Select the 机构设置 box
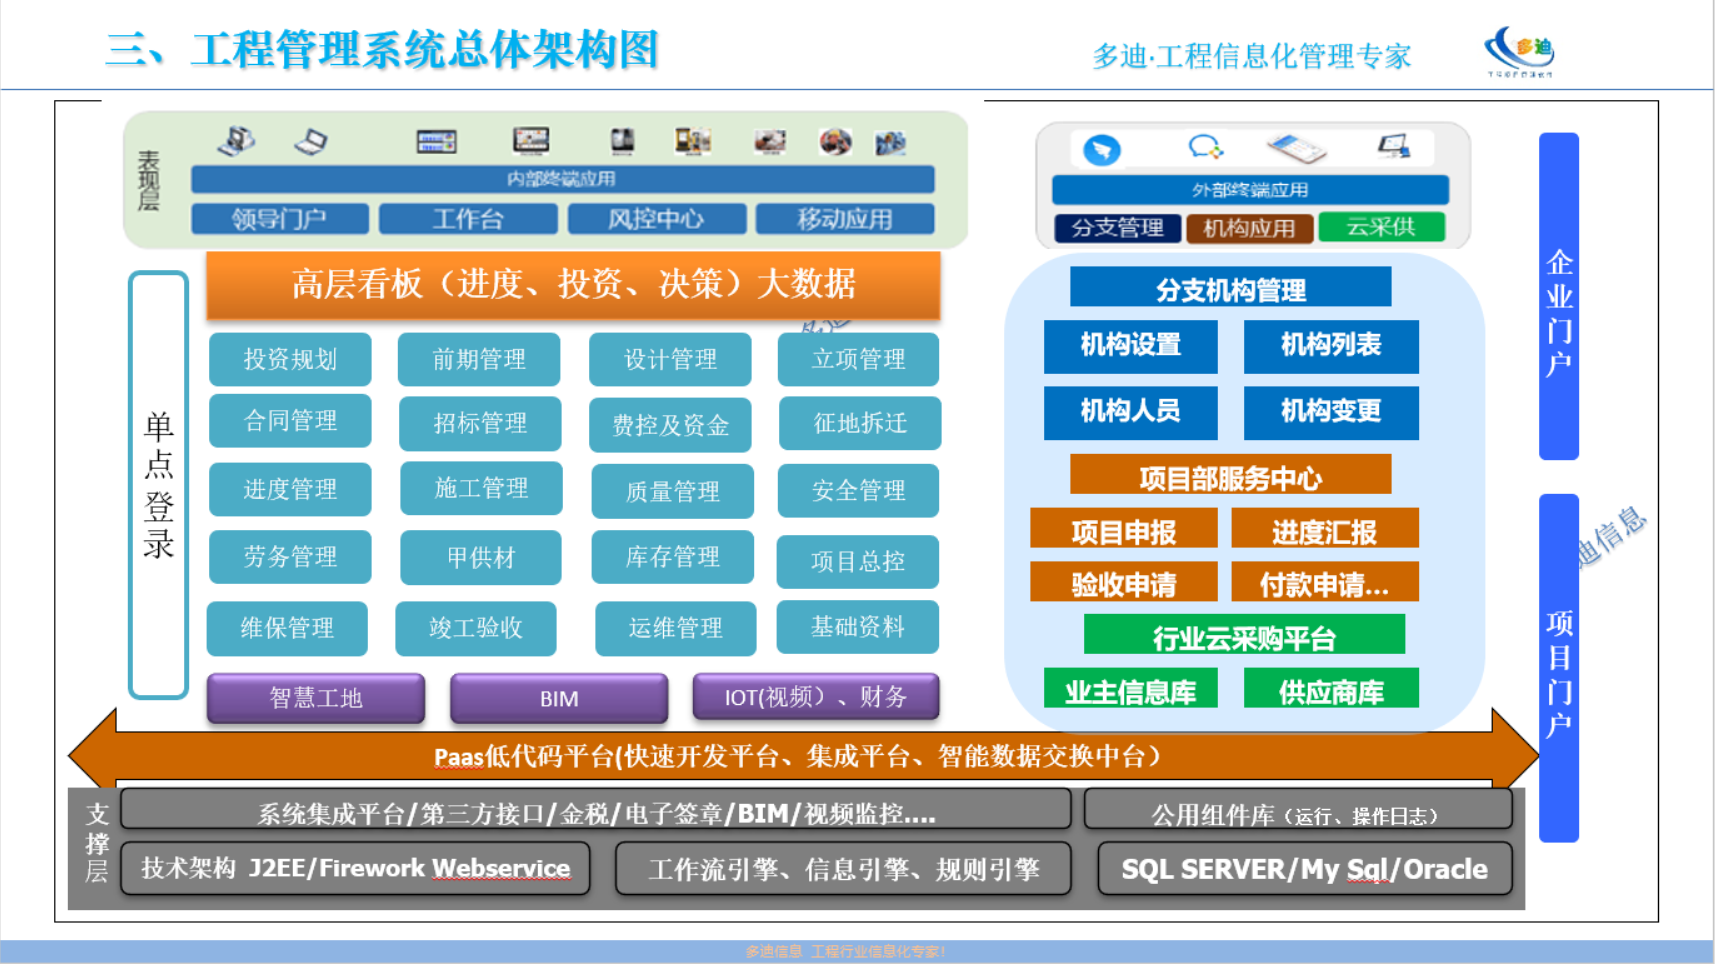Screen dimensions: 1715x964 pyautogui.click(x=1131, y=346)
